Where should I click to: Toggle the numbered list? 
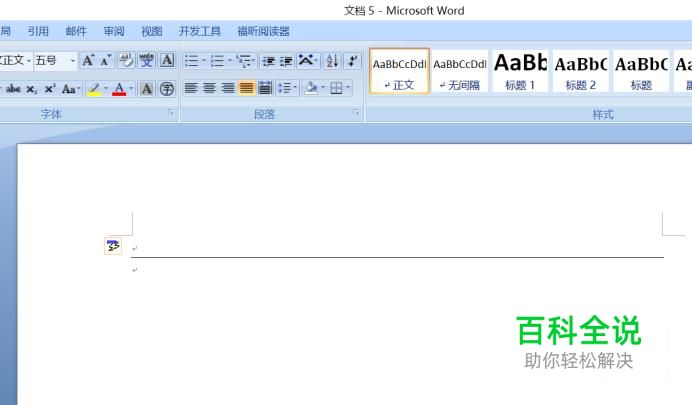pos(217,61)
